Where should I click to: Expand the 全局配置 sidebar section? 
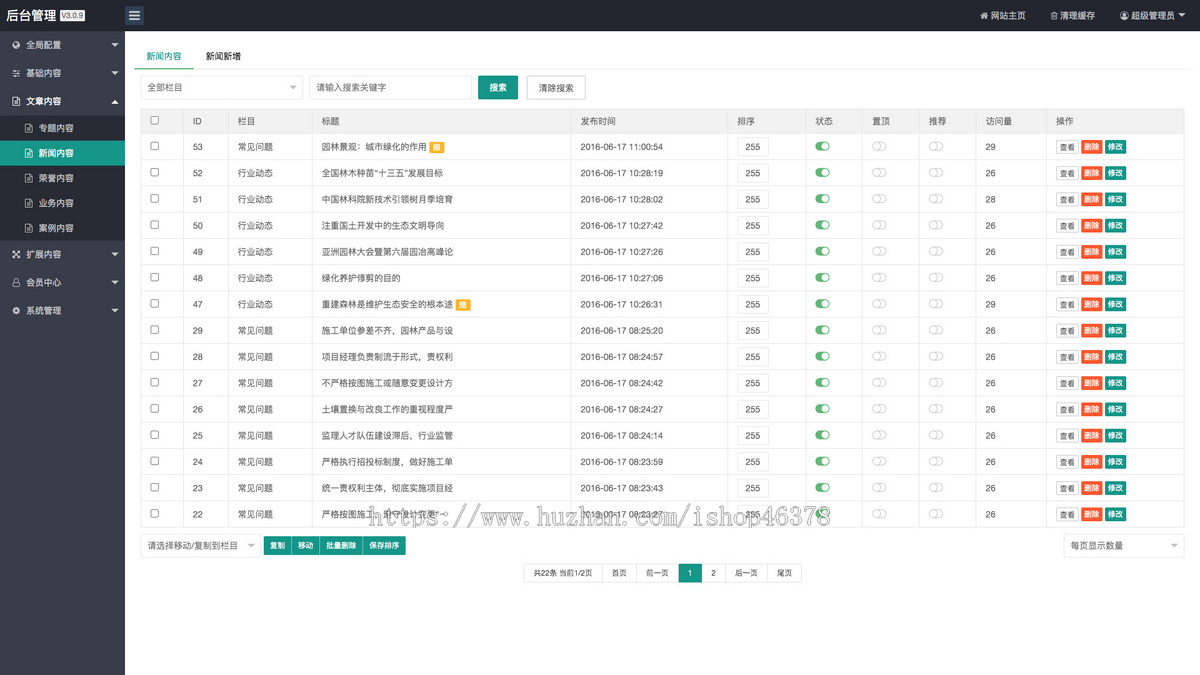(62, 45)
